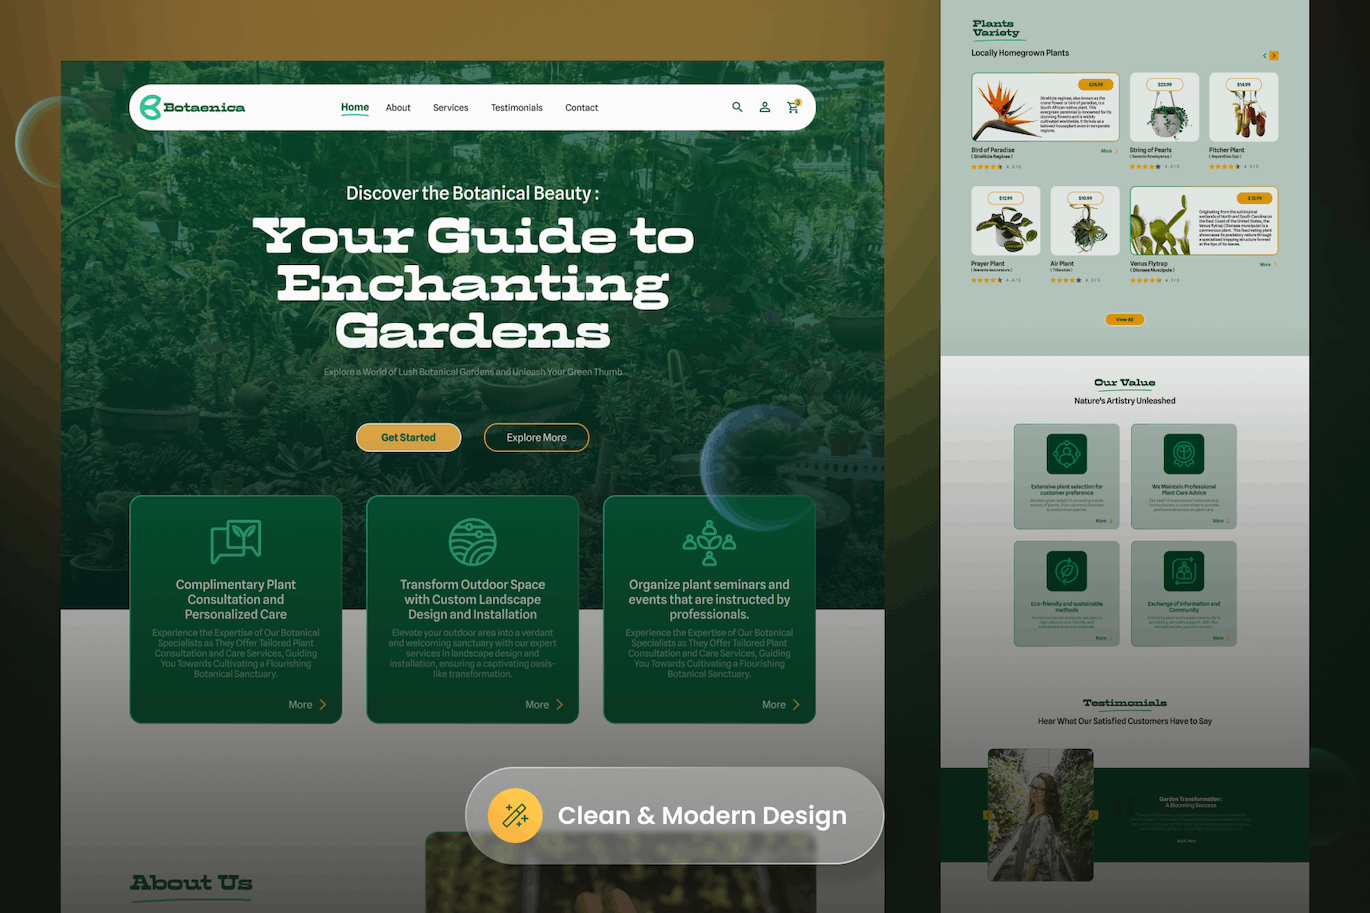
Task: Click the Botaenica leaf logo
Action: (x=150, y=107)
